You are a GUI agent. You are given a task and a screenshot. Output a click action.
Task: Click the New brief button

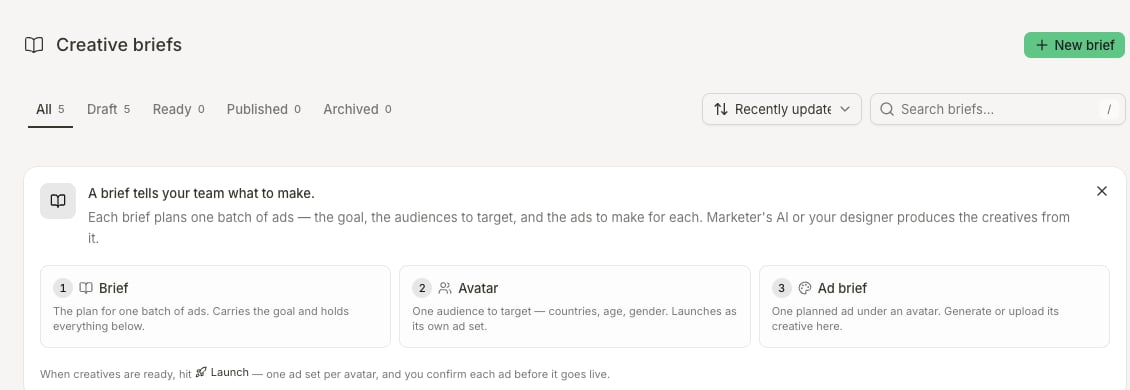(x=1074, y=45)
